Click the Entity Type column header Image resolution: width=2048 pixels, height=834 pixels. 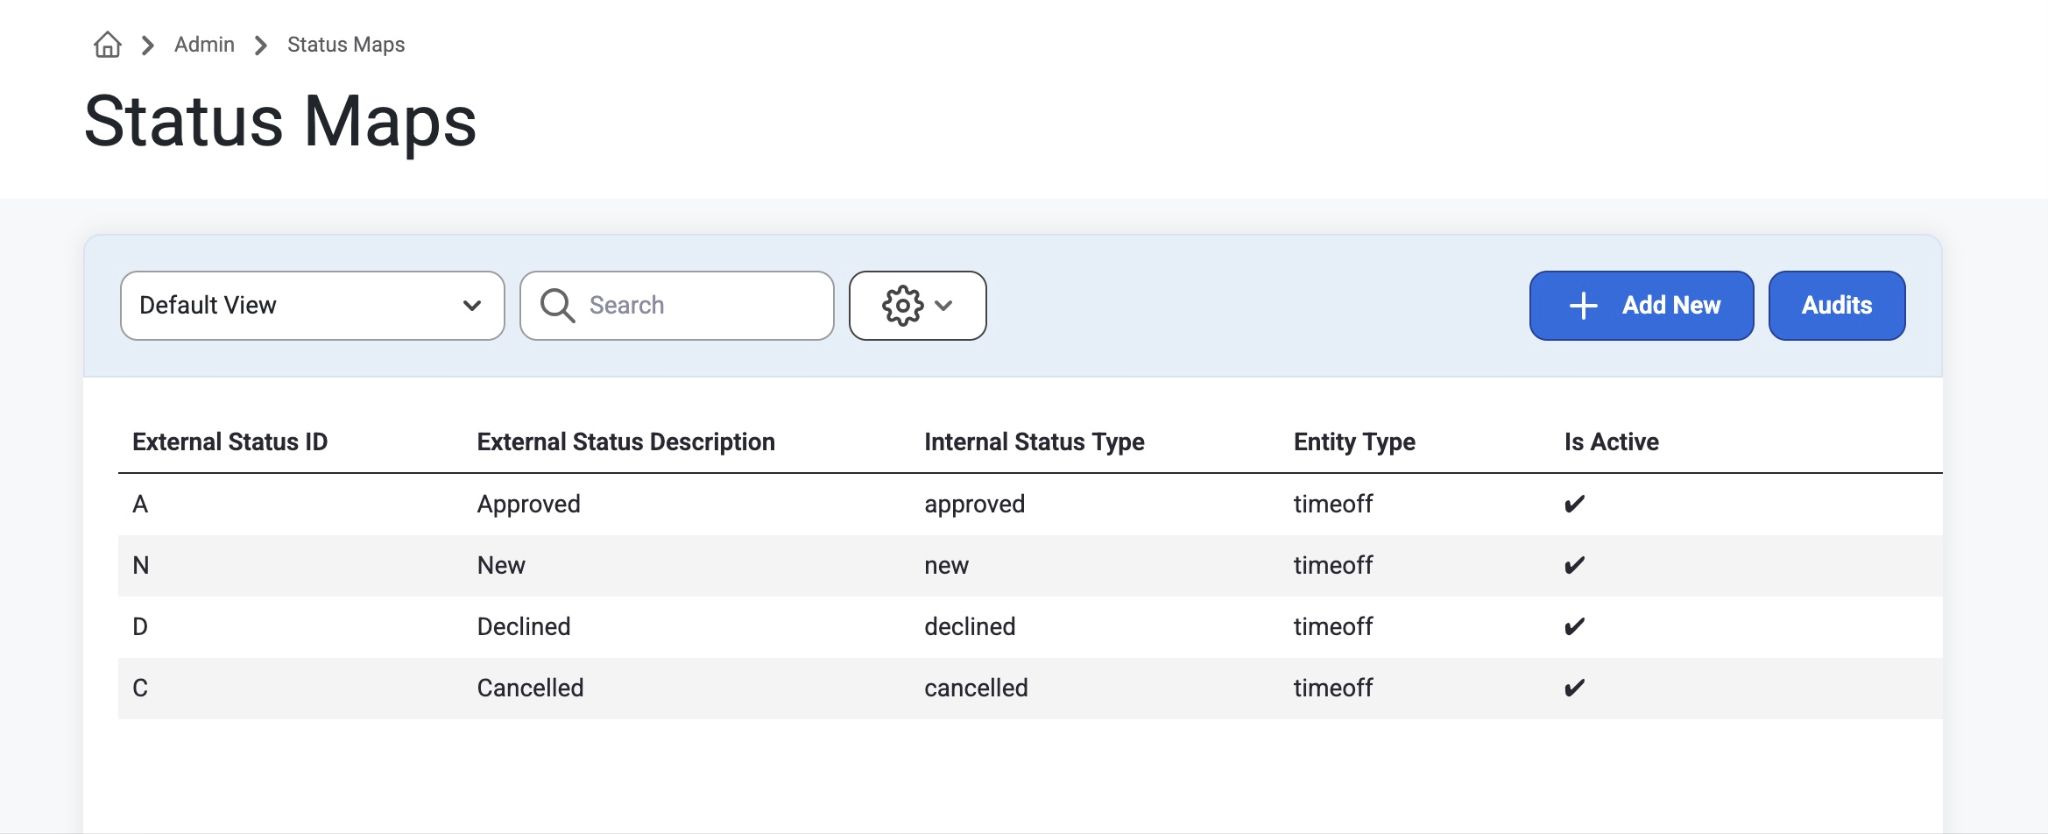coord(1354,442)
